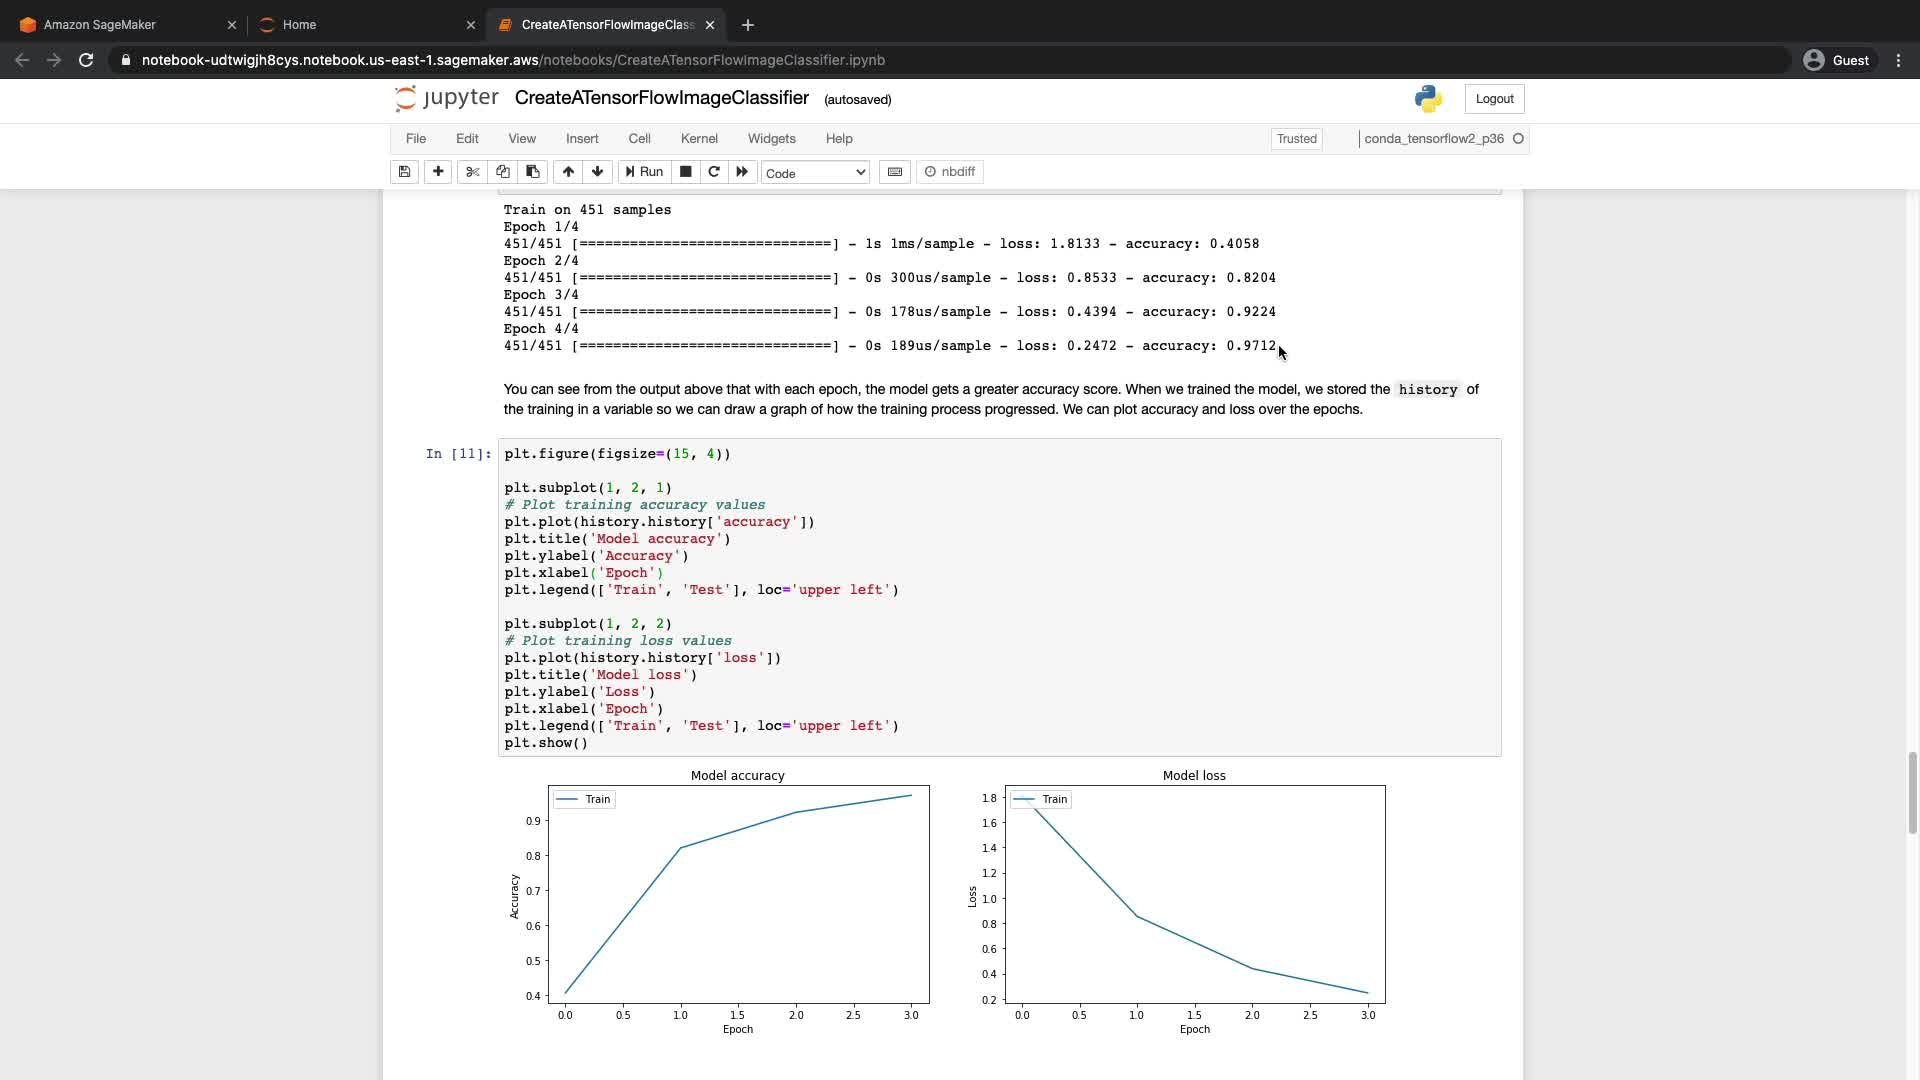The height and width of the screenshot is (1080, 1920).
Task: Insert a new cell below with plus icon
Action: [x=438, y=172]
